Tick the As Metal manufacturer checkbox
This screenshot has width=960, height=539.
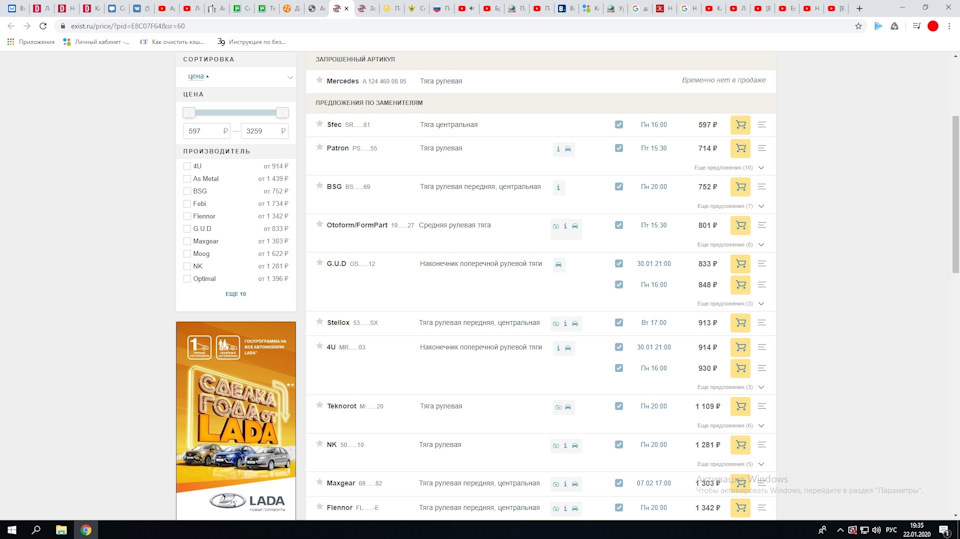pos(187,179)
